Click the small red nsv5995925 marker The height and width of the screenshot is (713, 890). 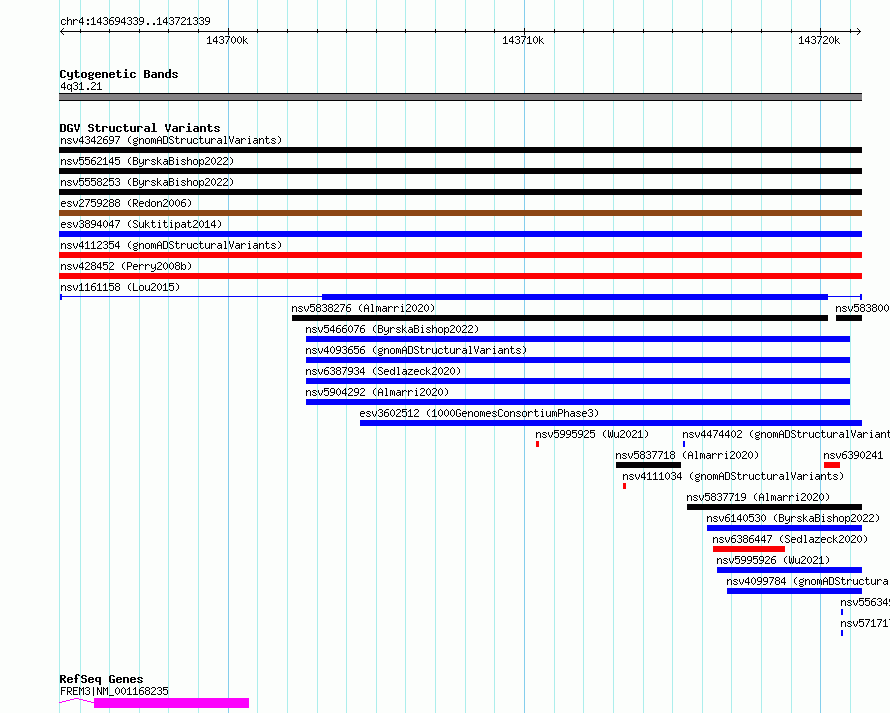(538, 444)
